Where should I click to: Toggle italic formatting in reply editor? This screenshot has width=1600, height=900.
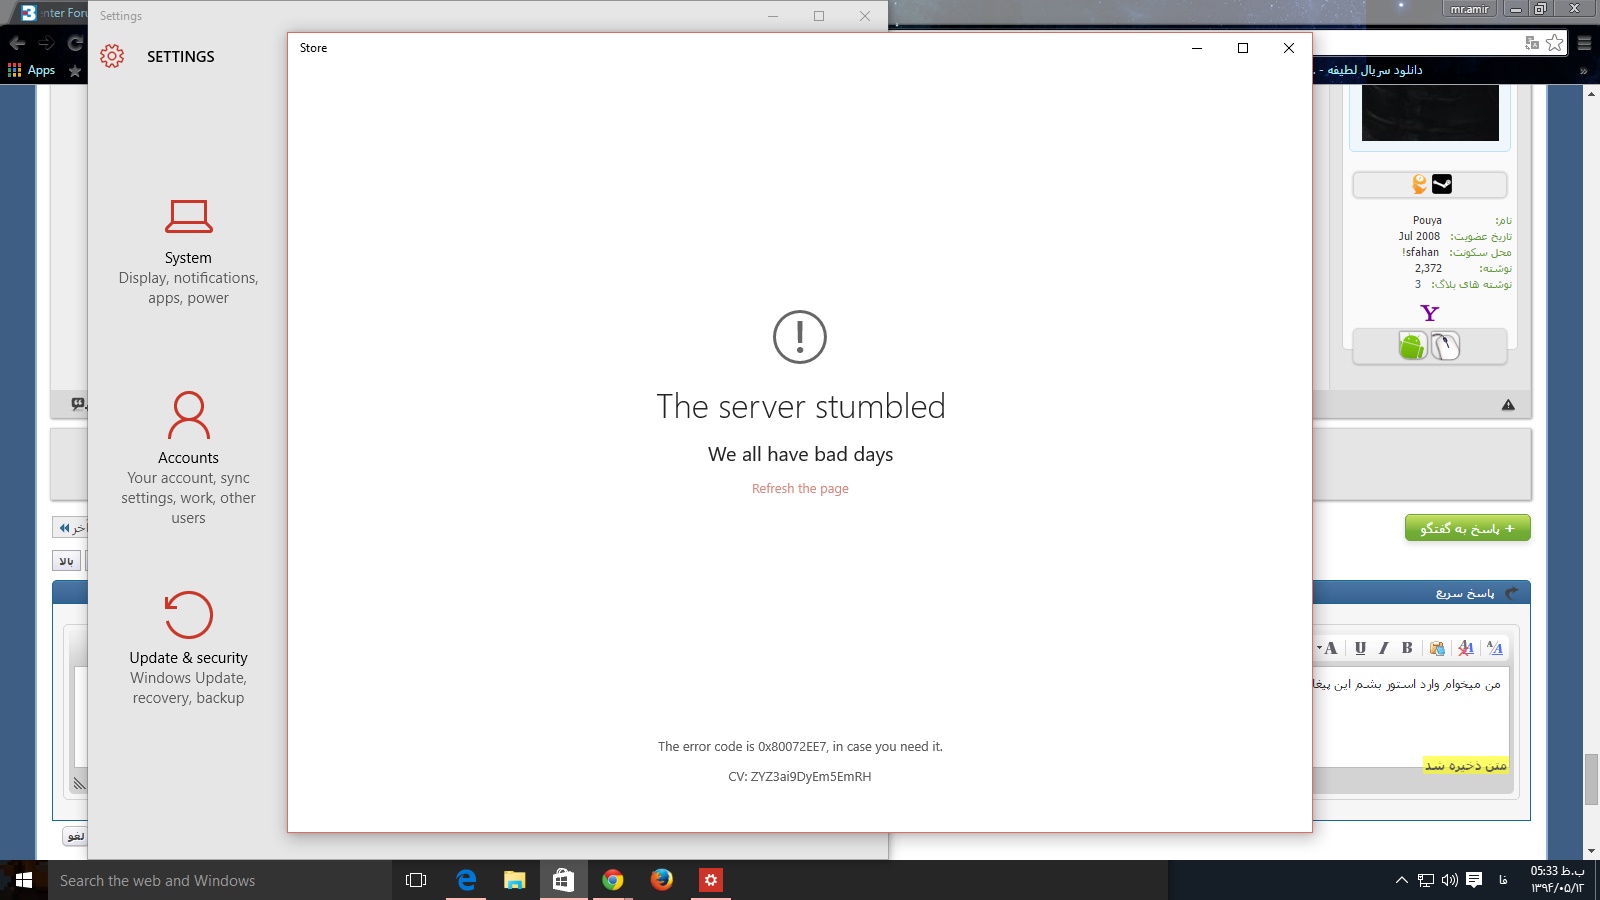tap(1384, 648)
